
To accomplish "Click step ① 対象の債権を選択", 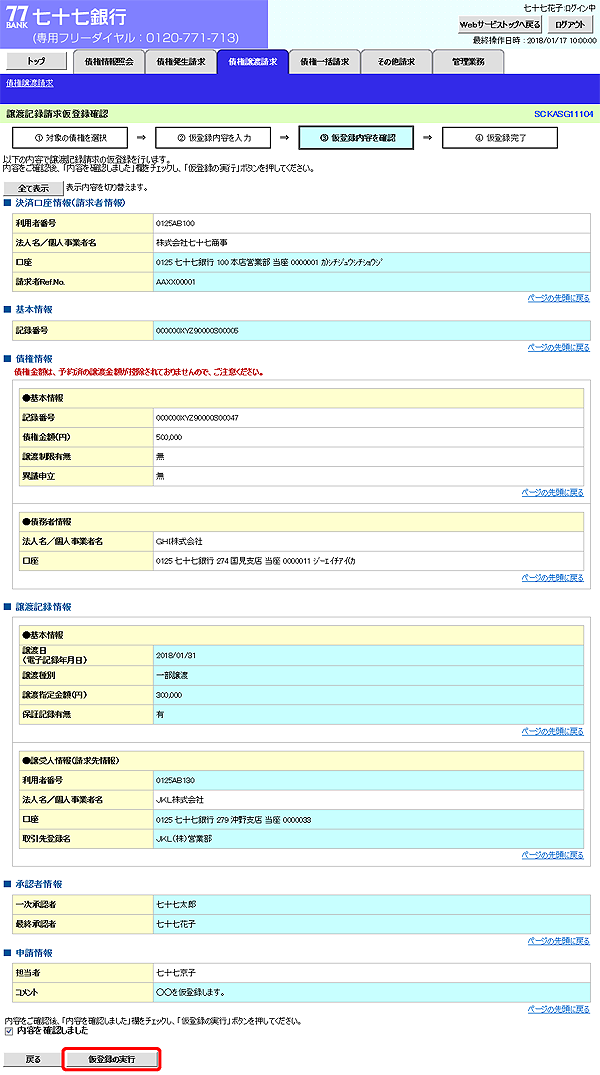I will 69,138.
